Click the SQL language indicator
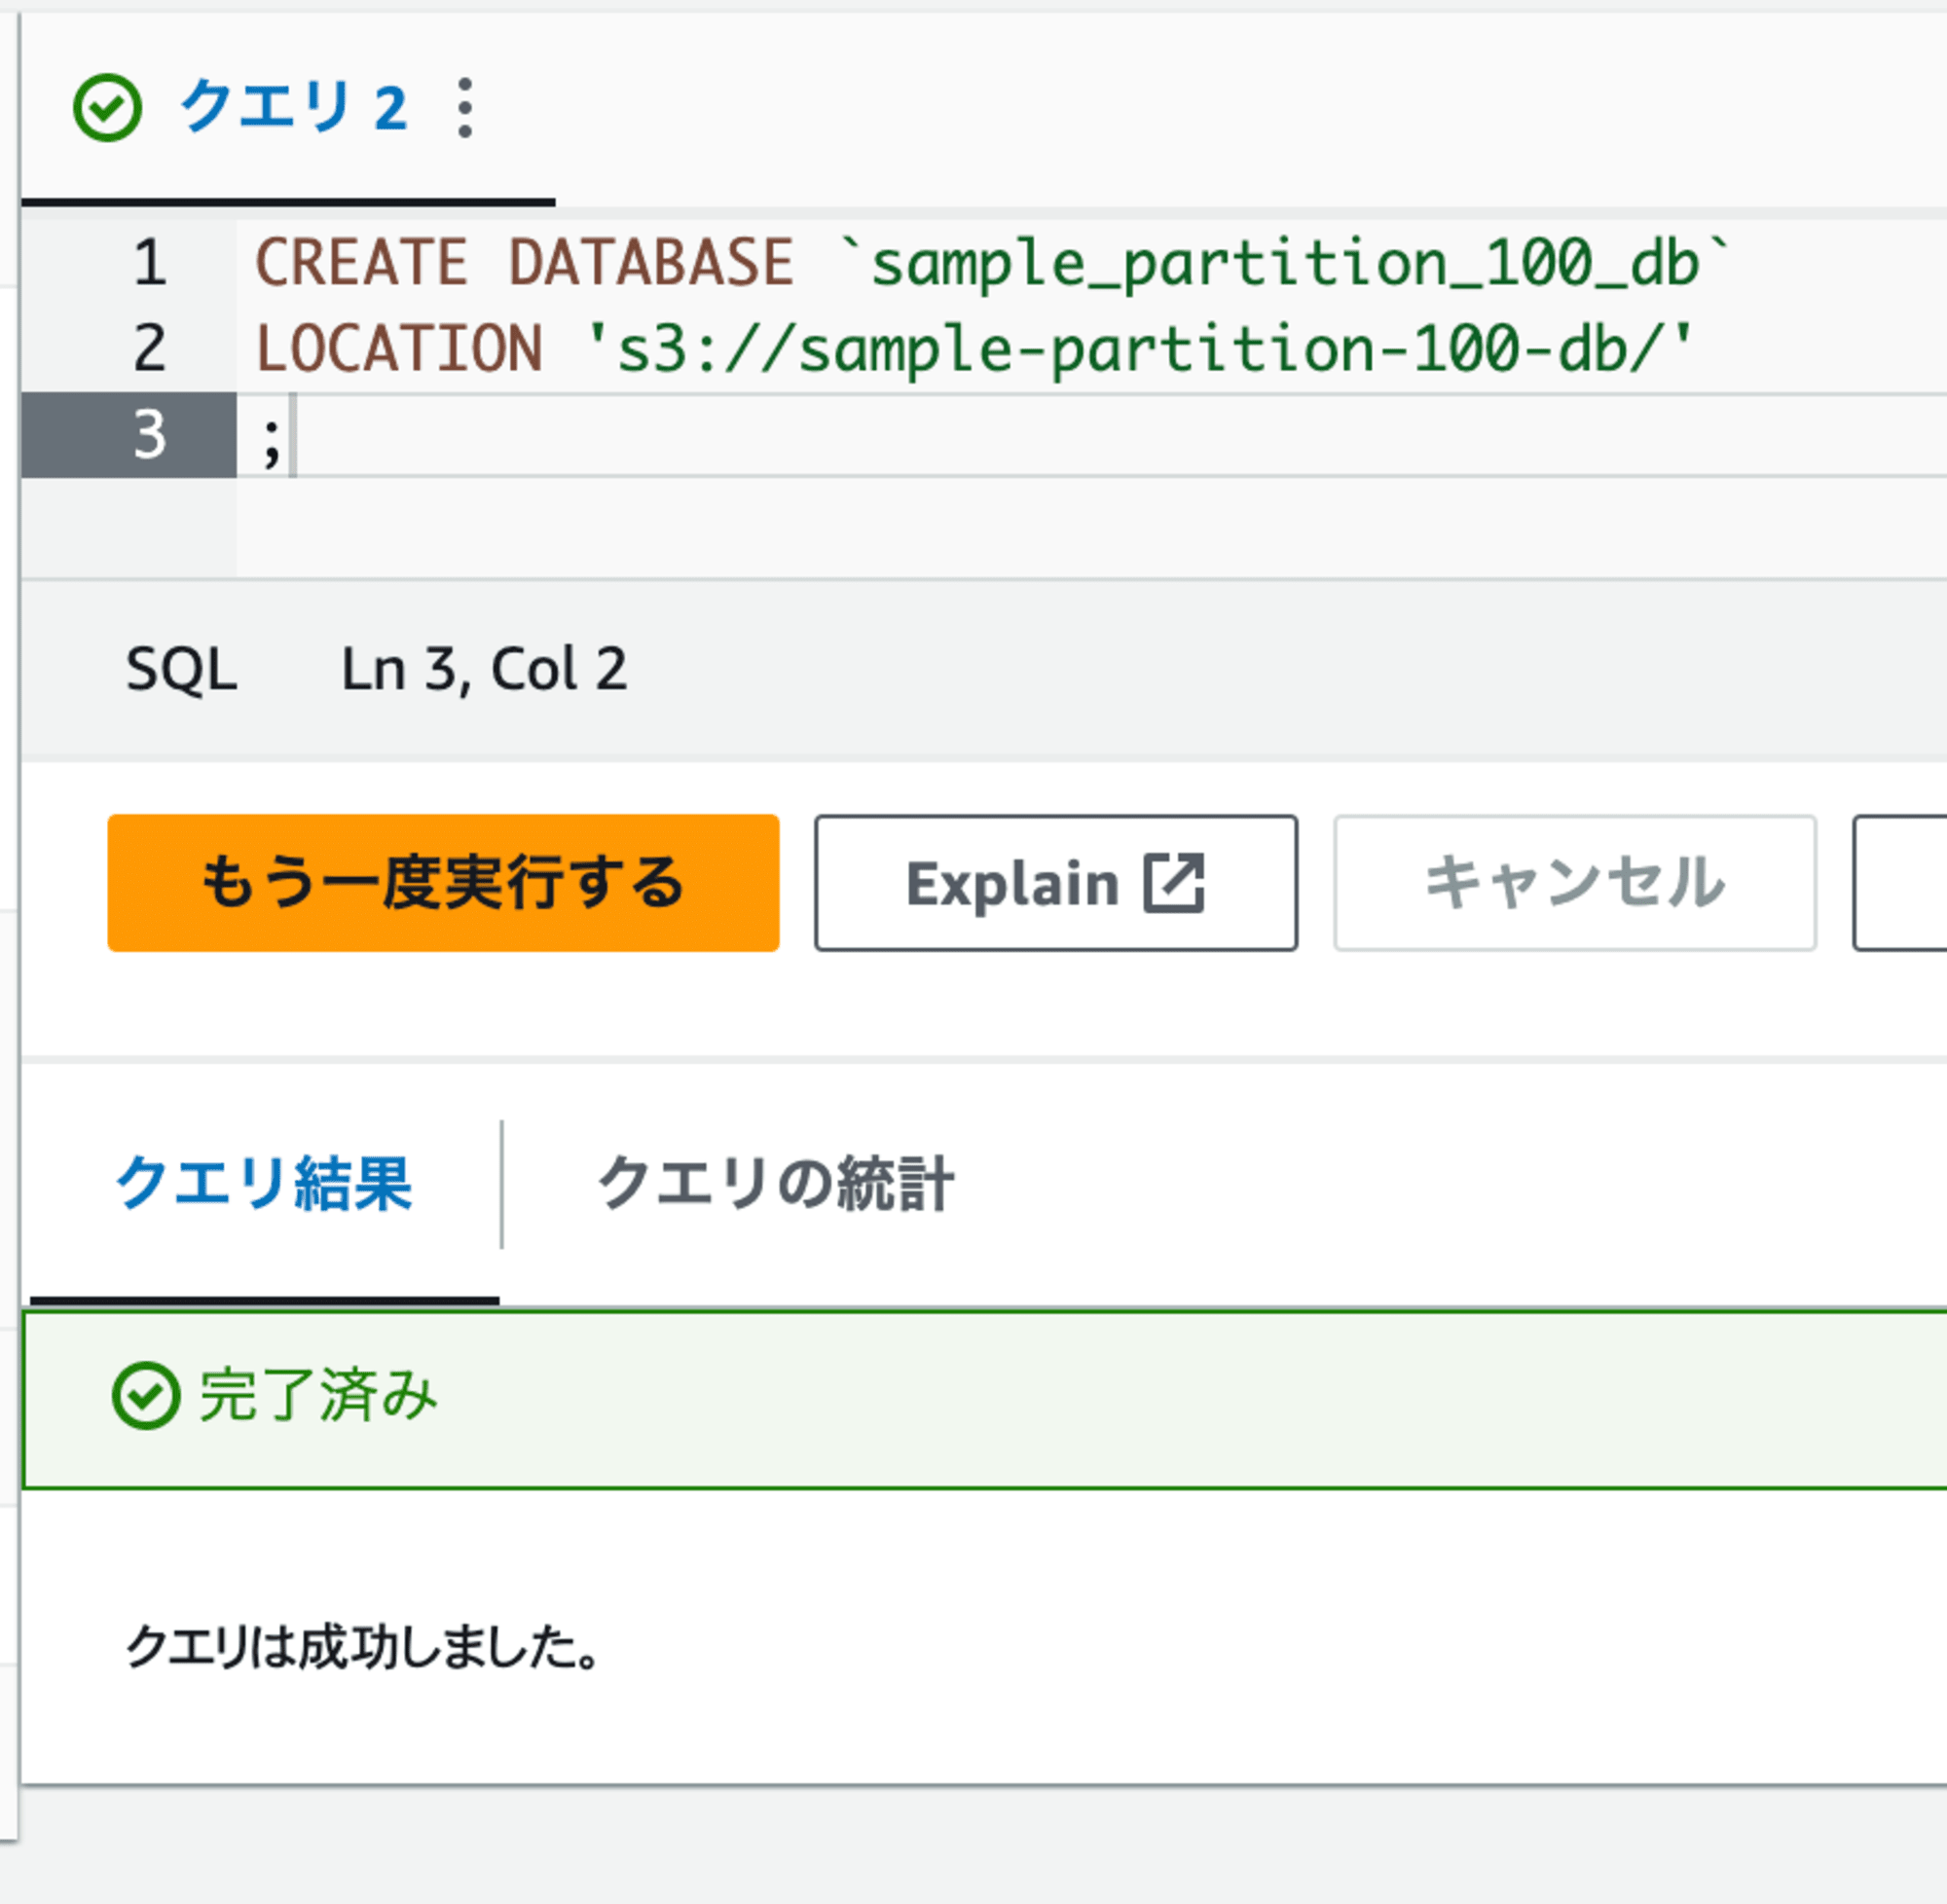Image resolution: width=1947 pixels, height=1904 pixels. pos(181,669)
